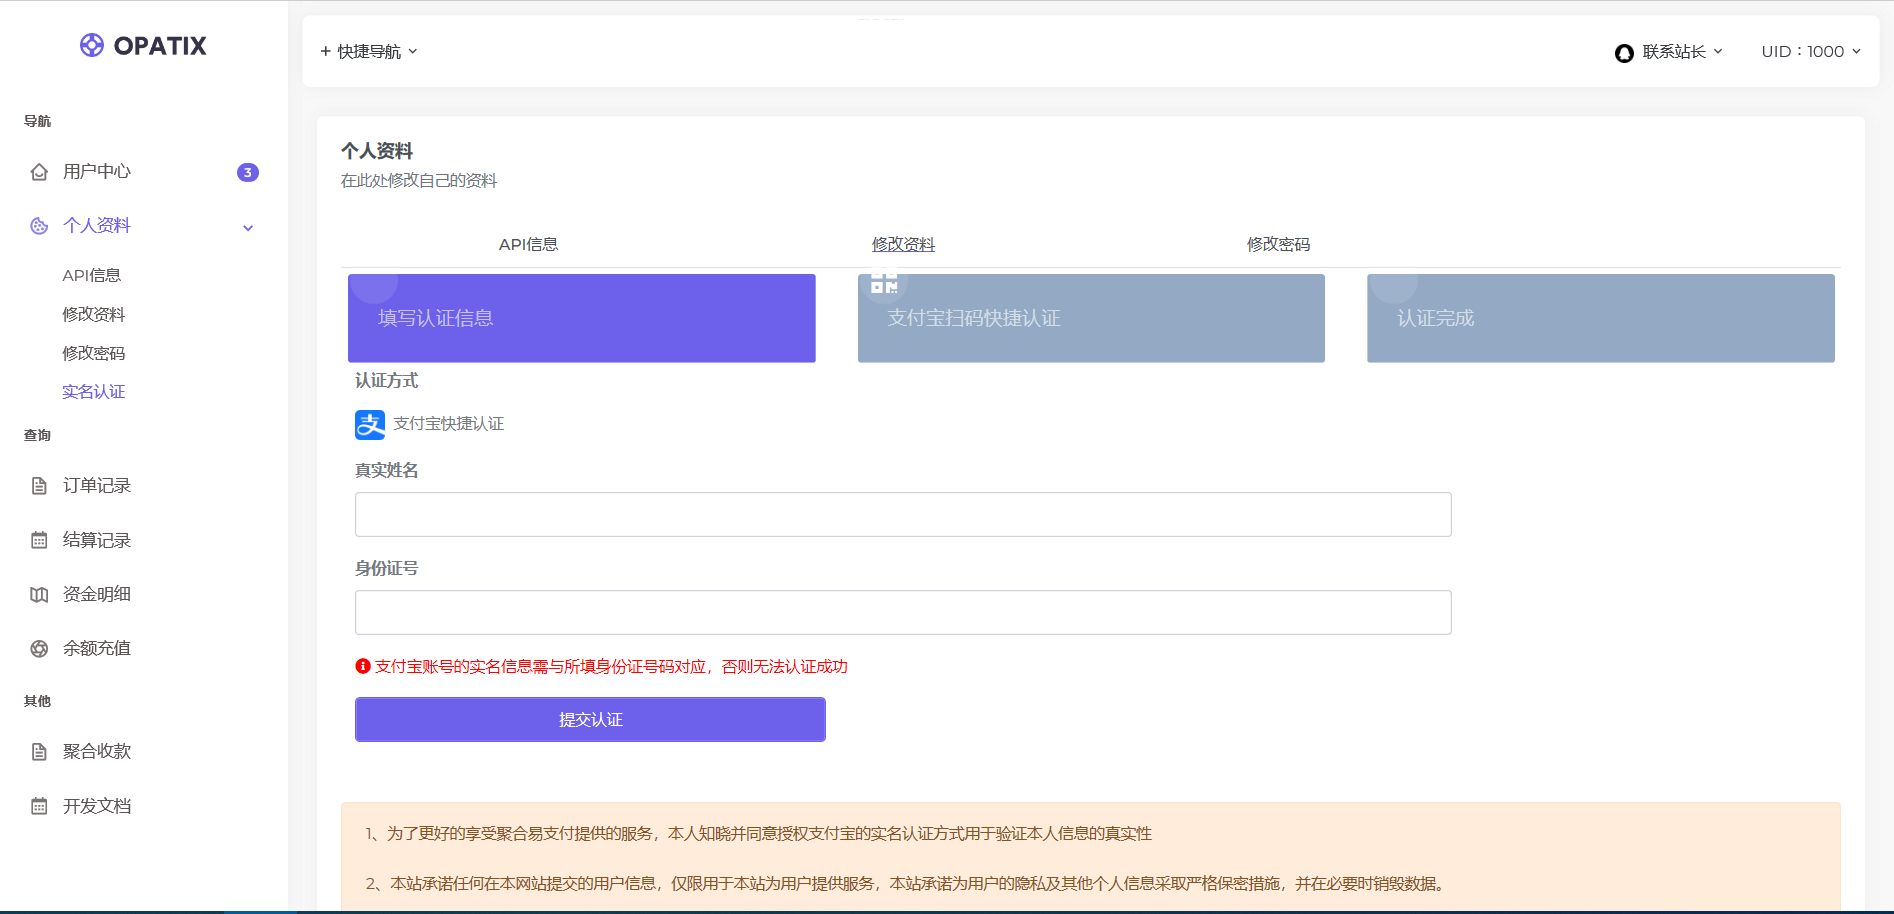Select the 订单记录 document icon
Screen dimensions: 1894x914
click(x=38, y=485)
